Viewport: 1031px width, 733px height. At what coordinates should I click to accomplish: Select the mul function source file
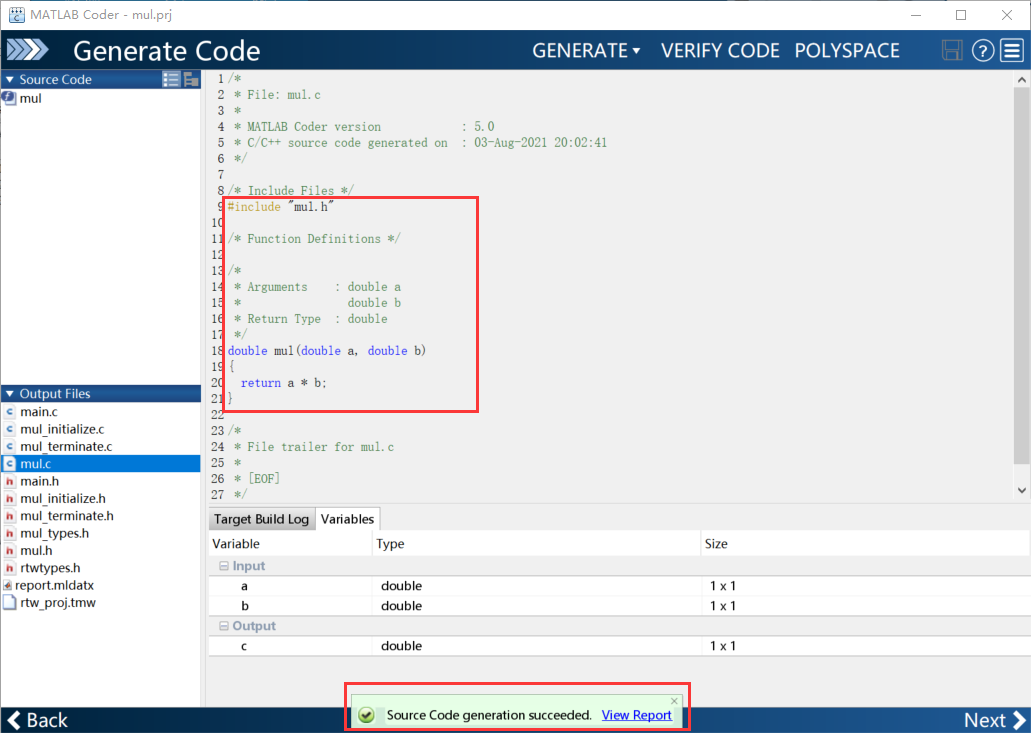click(x=30, y=98)
